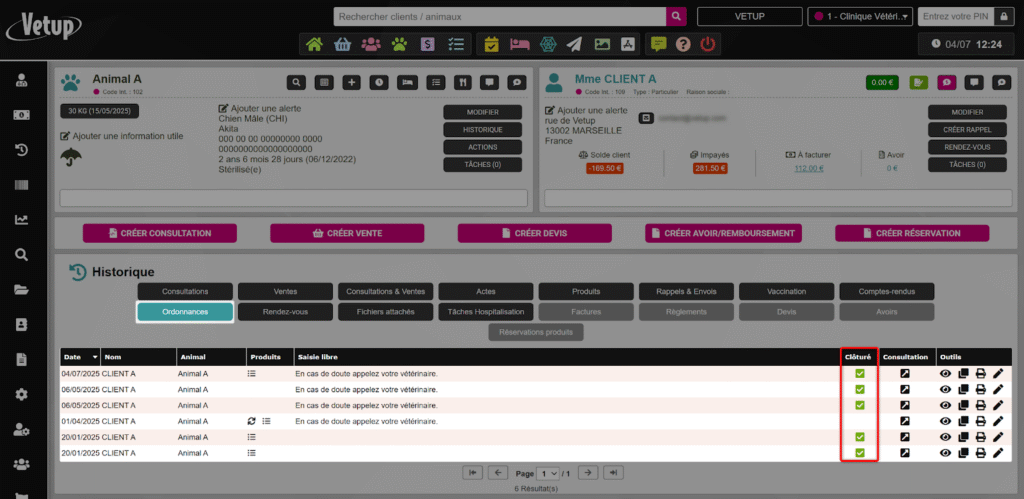Open the yellow calendar agenda icon
Viewport: 1024px width, 499px height.
[x=491, y=44]
